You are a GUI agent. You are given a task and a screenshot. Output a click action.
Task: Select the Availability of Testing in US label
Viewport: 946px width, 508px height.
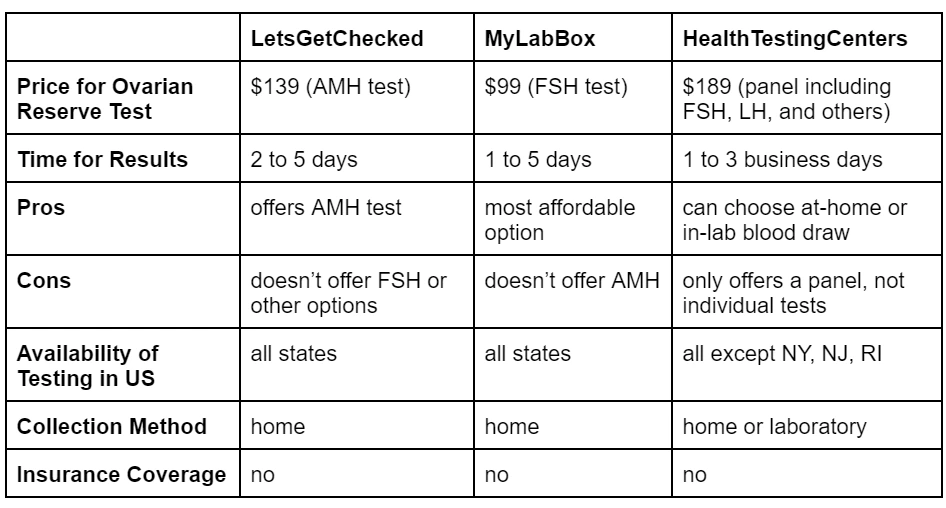click(89, 364)
